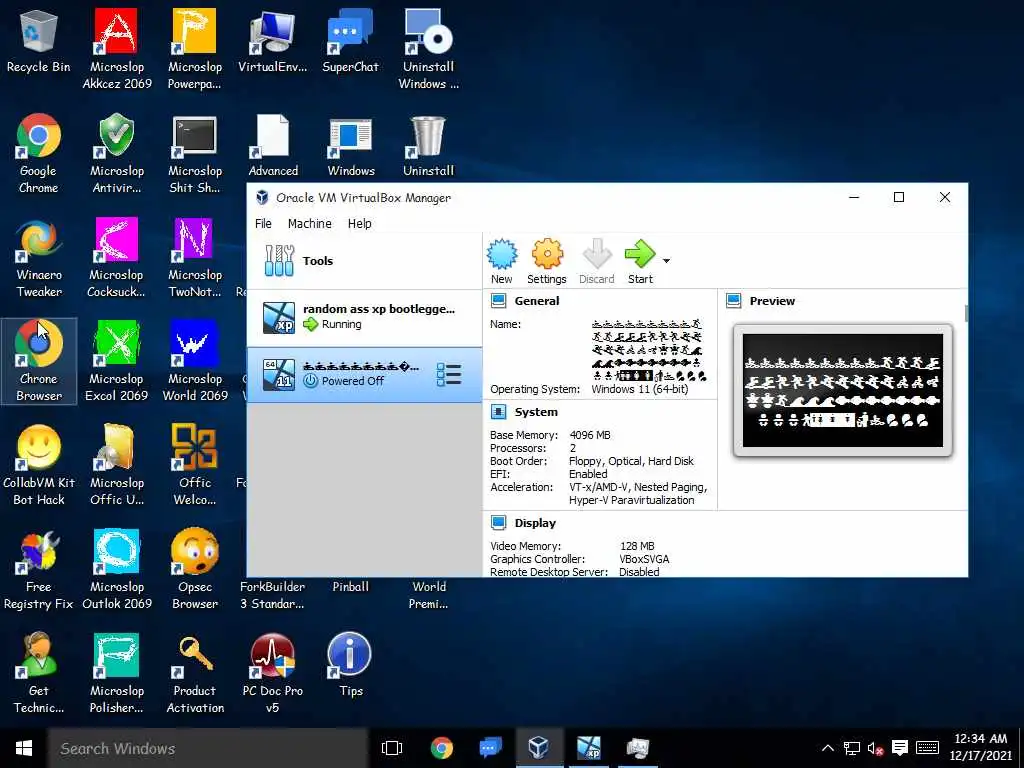Select the Free Registry Fix icon
1024x768 pixels.
pos(39,569)
